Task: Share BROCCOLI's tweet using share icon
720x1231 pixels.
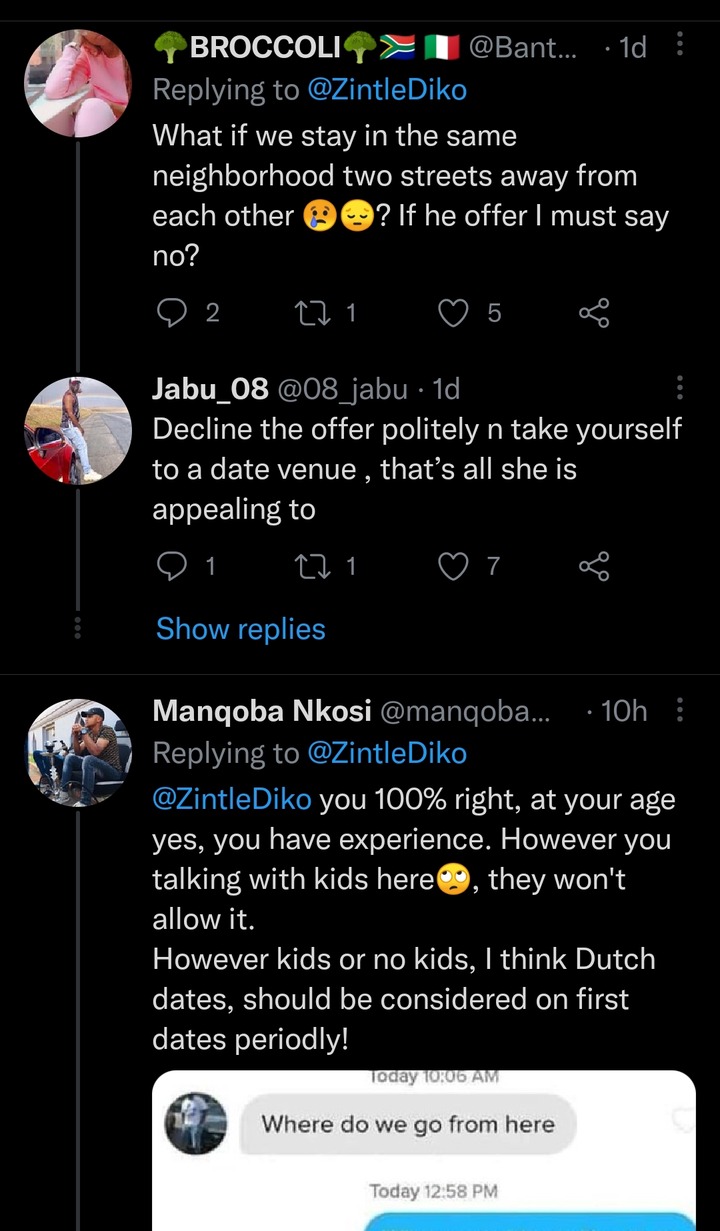Action: tap(594, 313)
